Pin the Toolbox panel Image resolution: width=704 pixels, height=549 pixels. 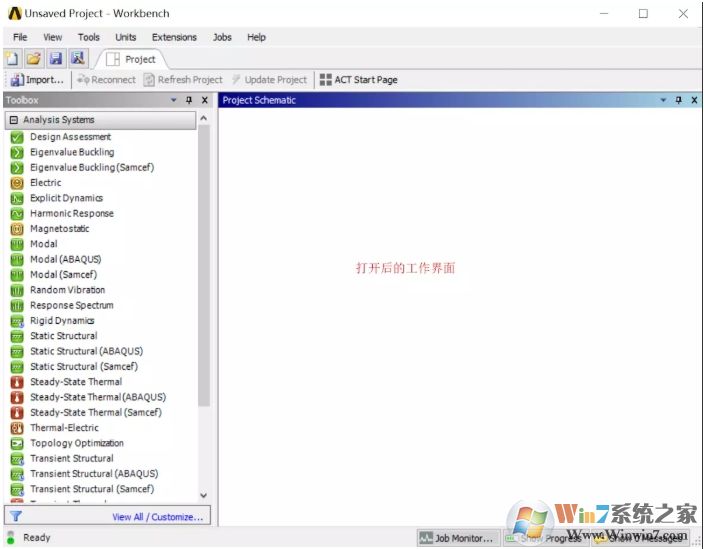[189, 100]
